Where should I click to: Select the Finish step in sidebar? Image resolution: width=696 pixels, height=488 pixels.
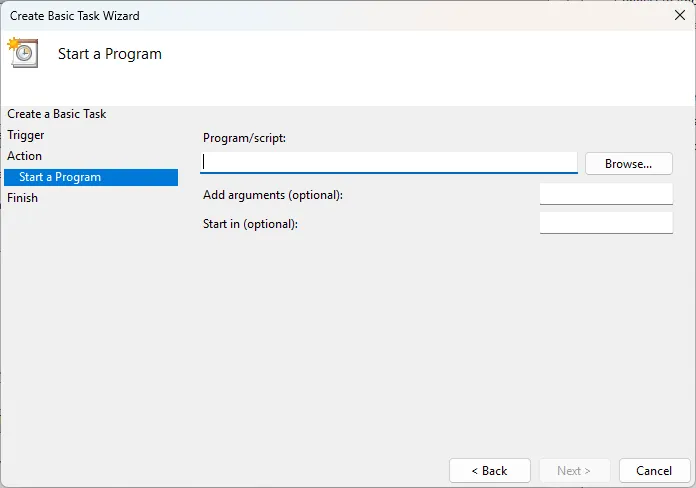pos(22,198)
